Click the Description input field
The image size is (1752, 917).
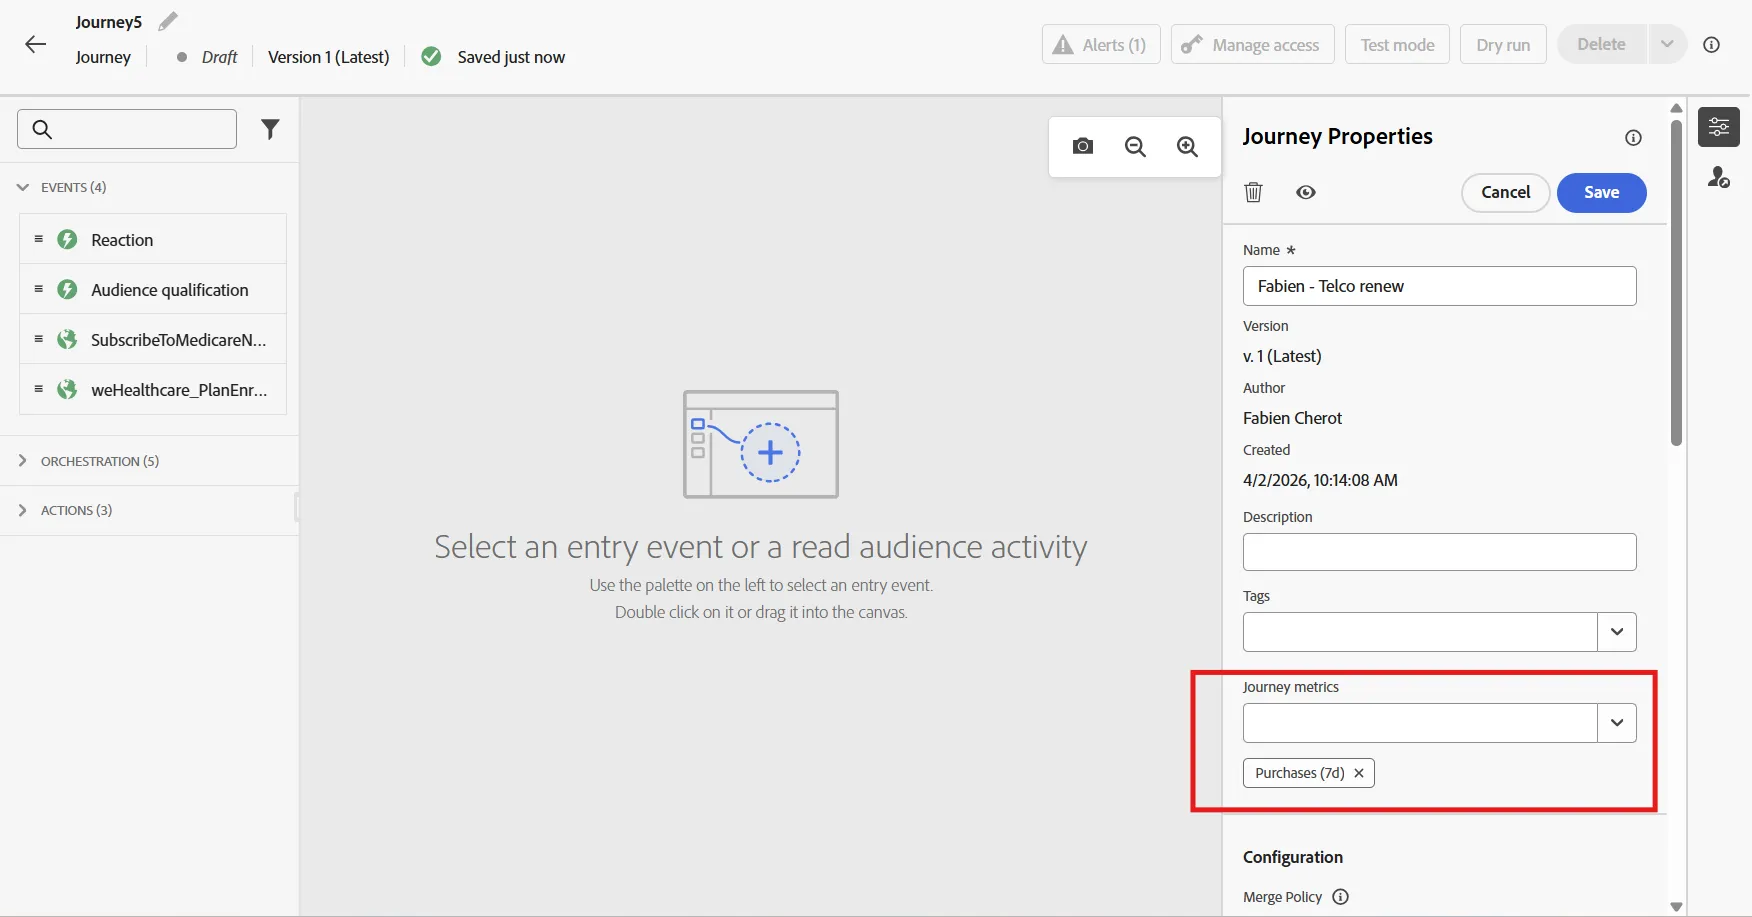point(1440,552)
